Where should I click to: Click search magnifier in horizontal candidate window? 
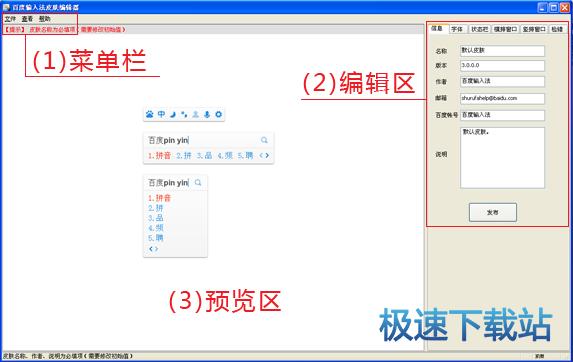264,140
